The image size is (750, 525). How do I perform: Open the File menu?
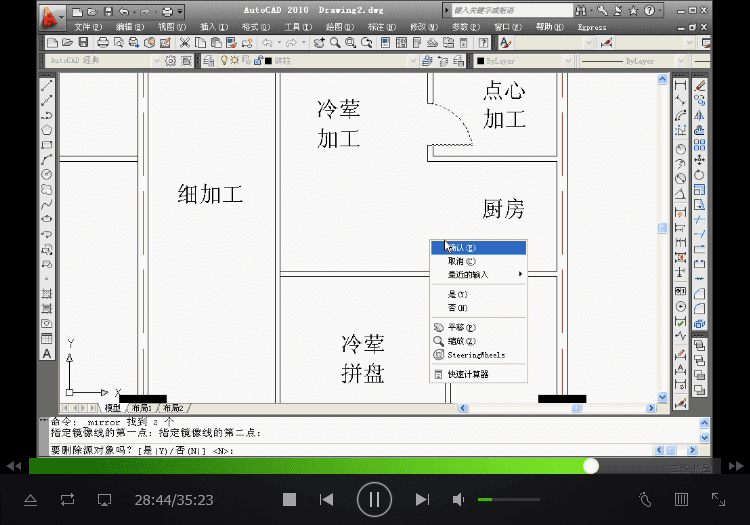coord(88,27)
